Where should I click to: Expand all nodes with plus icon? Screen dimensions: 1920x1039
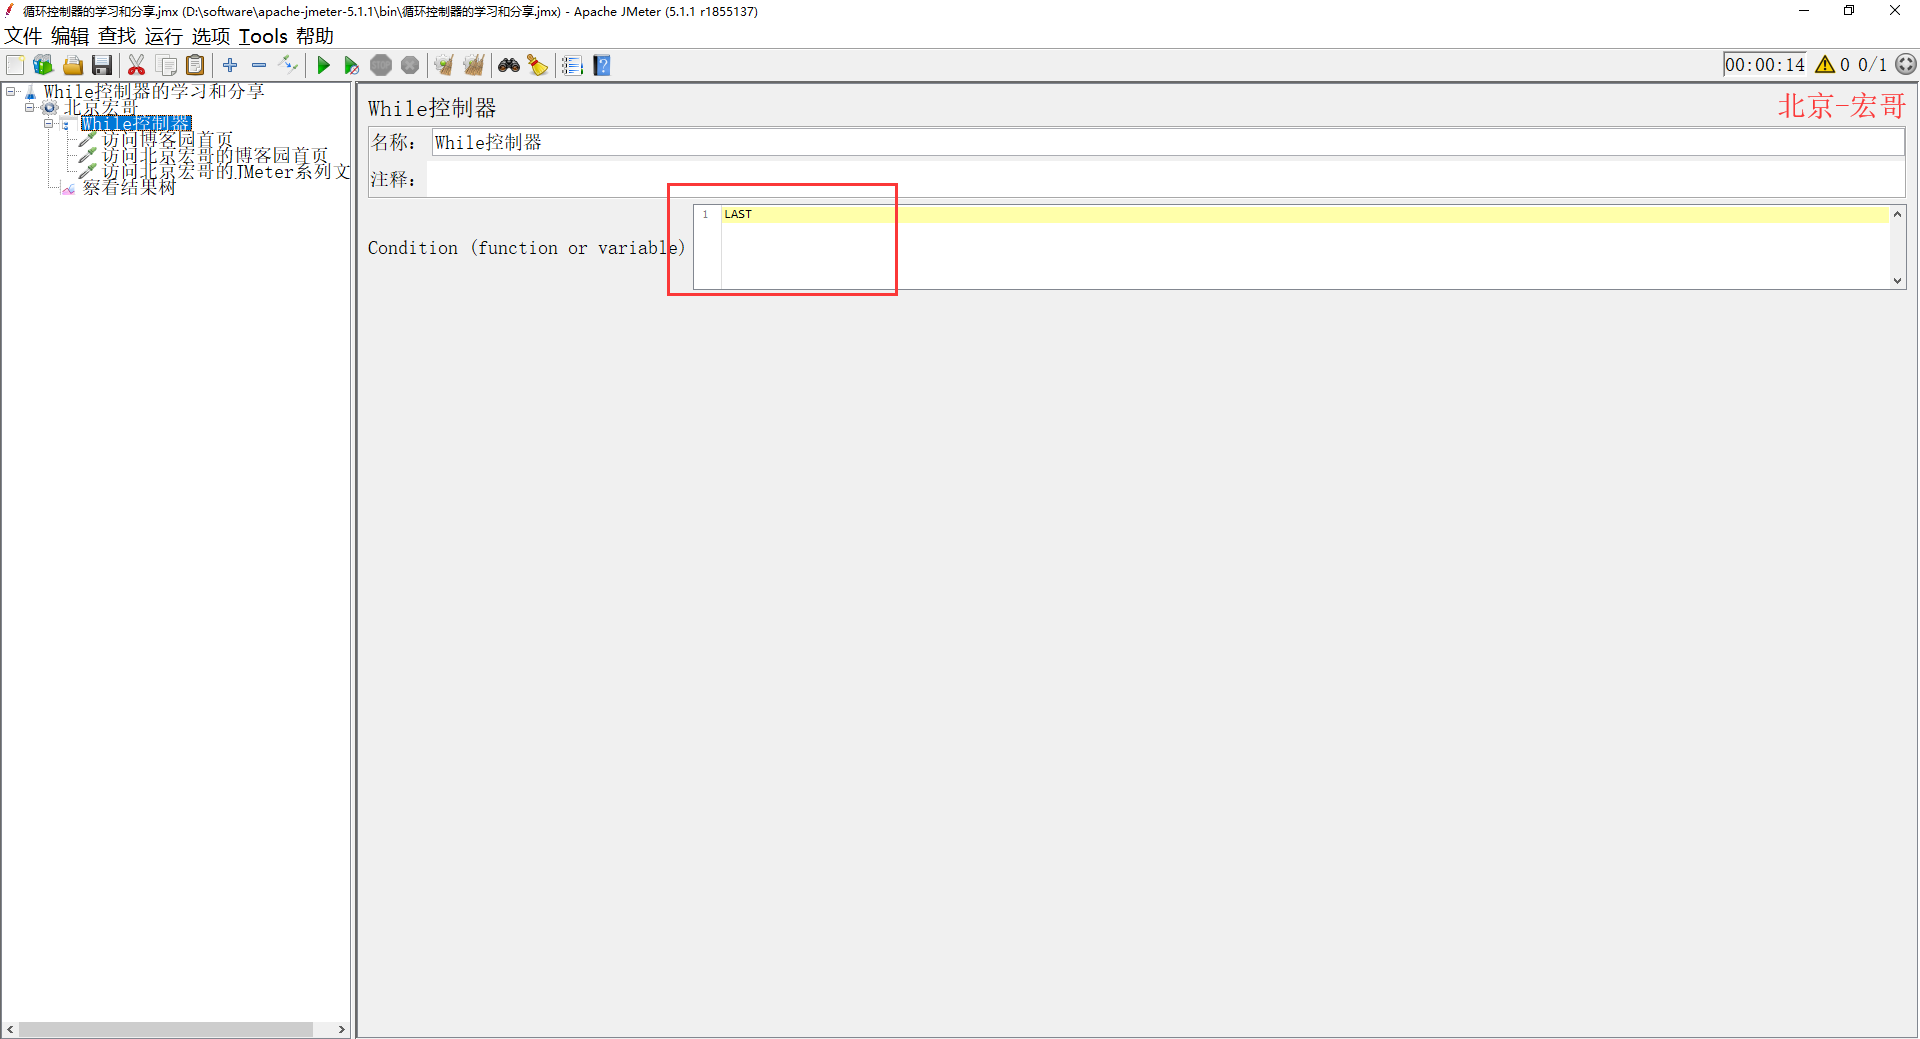click(230, 65)
